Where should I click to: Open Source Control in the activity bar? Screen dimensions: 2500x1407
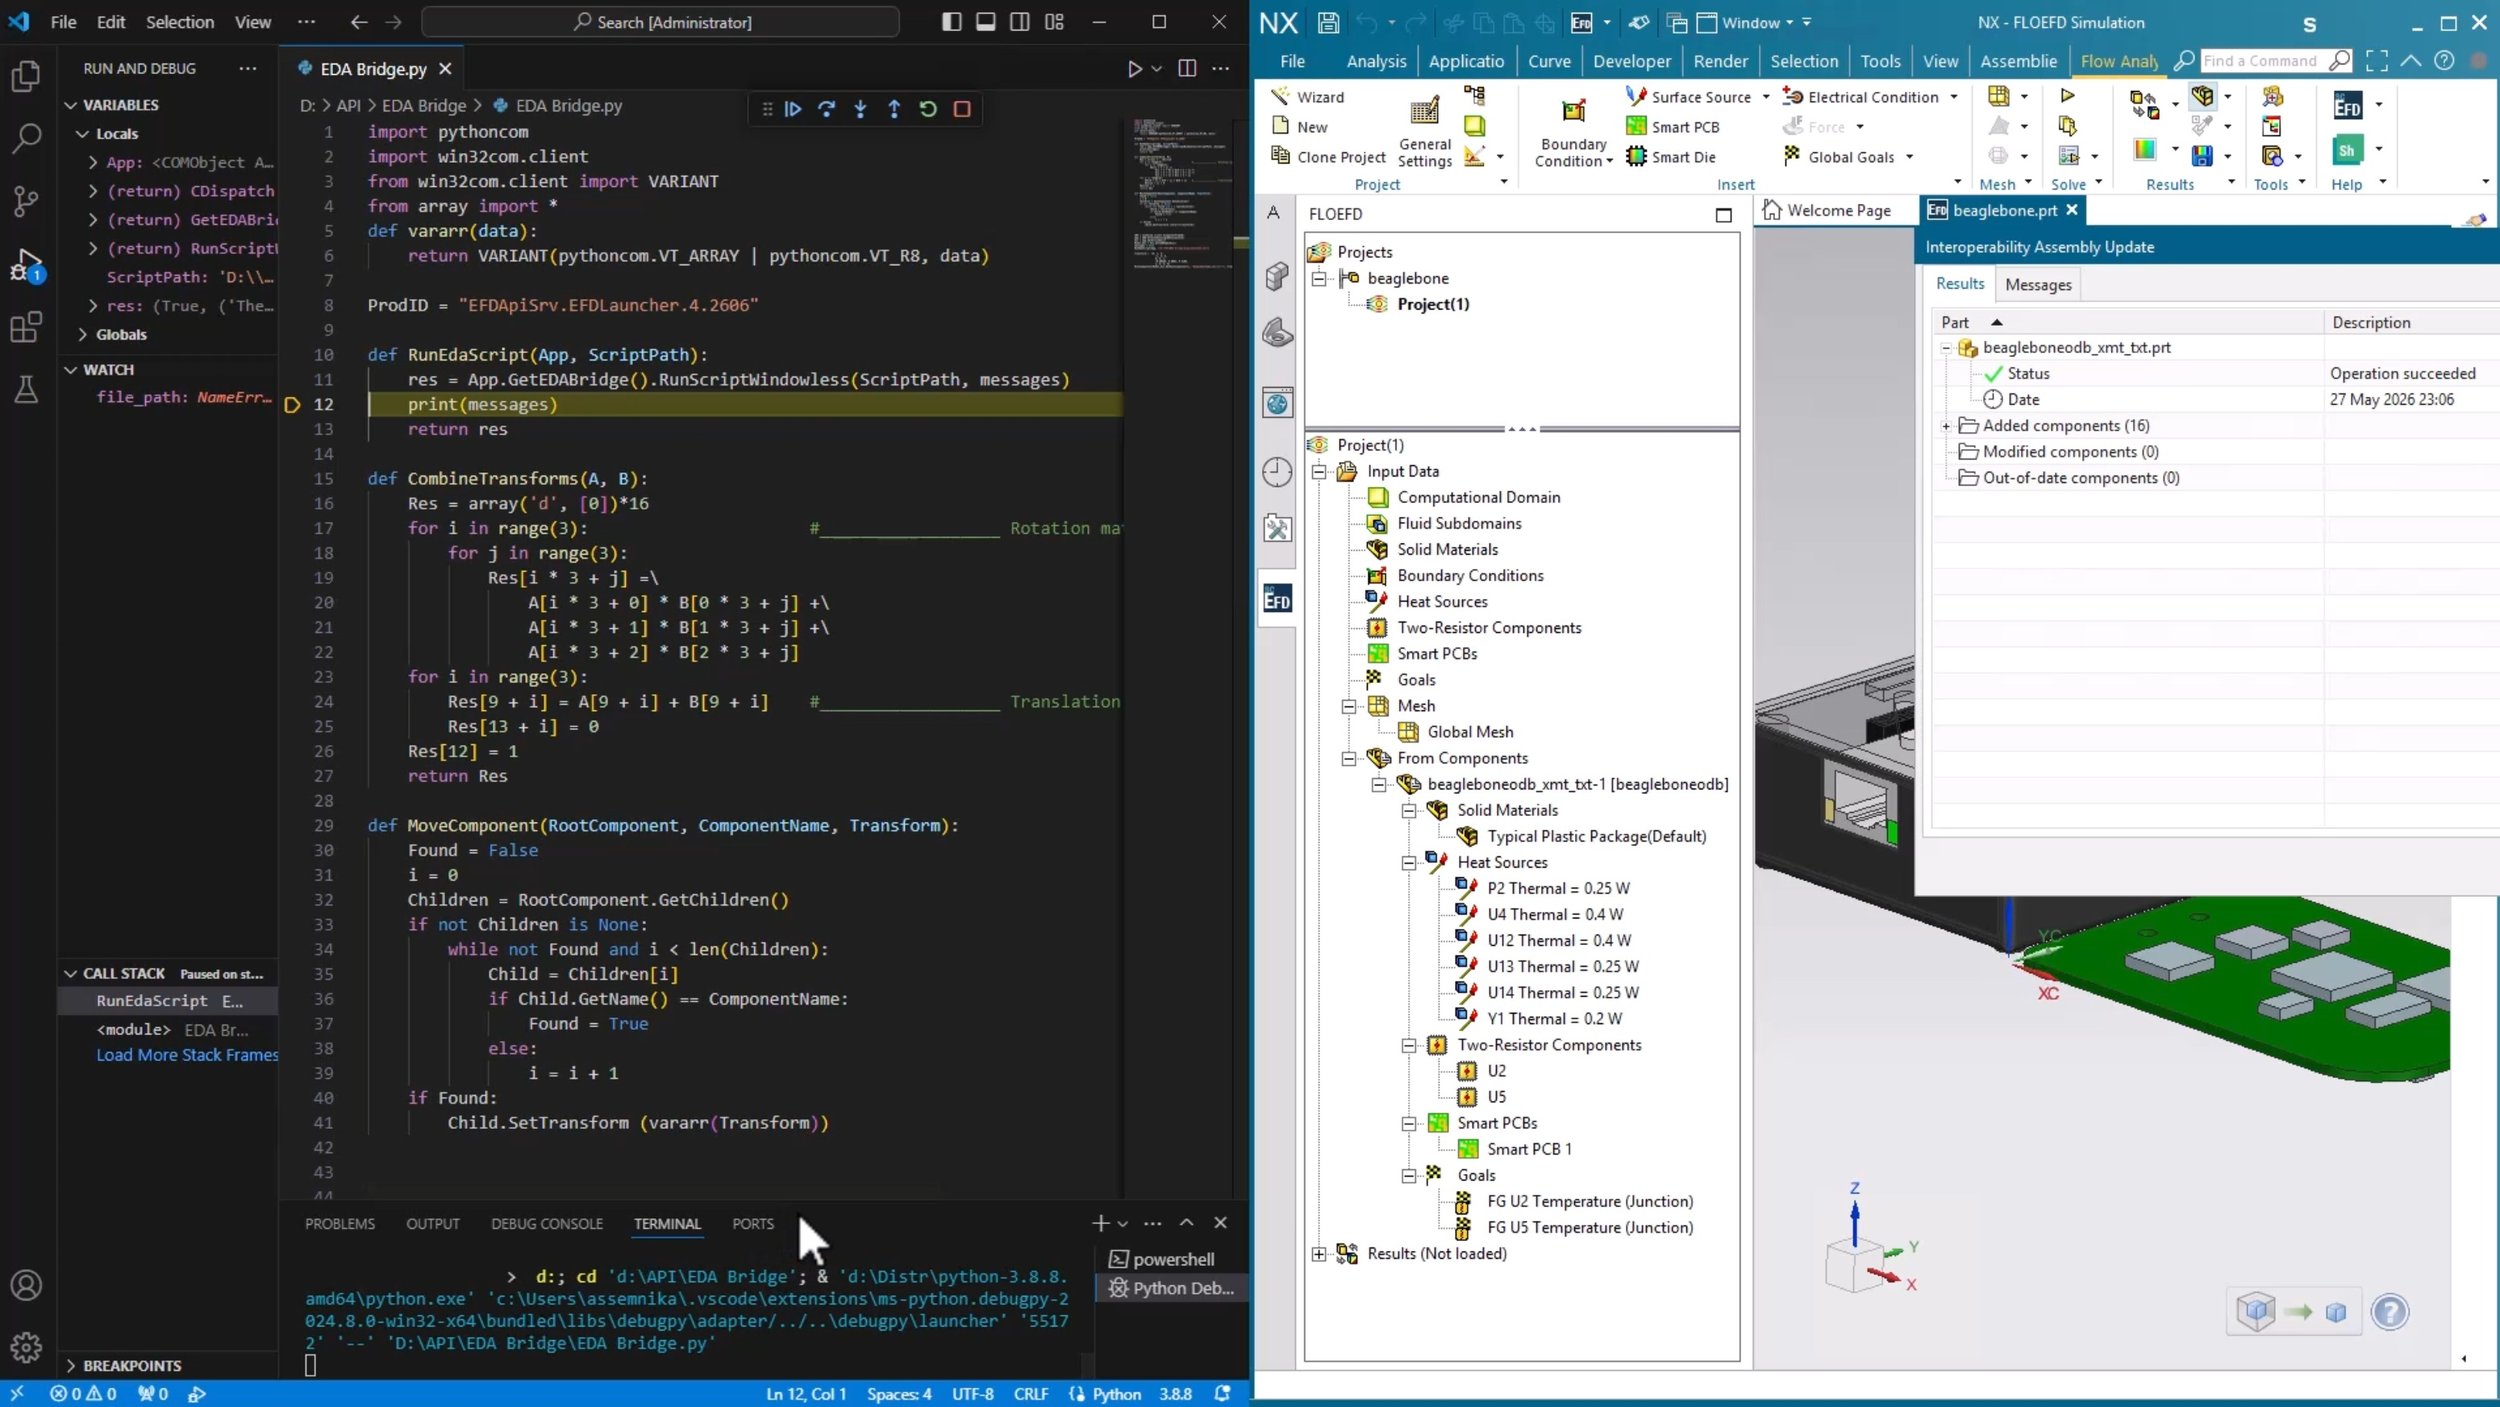(x=26, y=201)
